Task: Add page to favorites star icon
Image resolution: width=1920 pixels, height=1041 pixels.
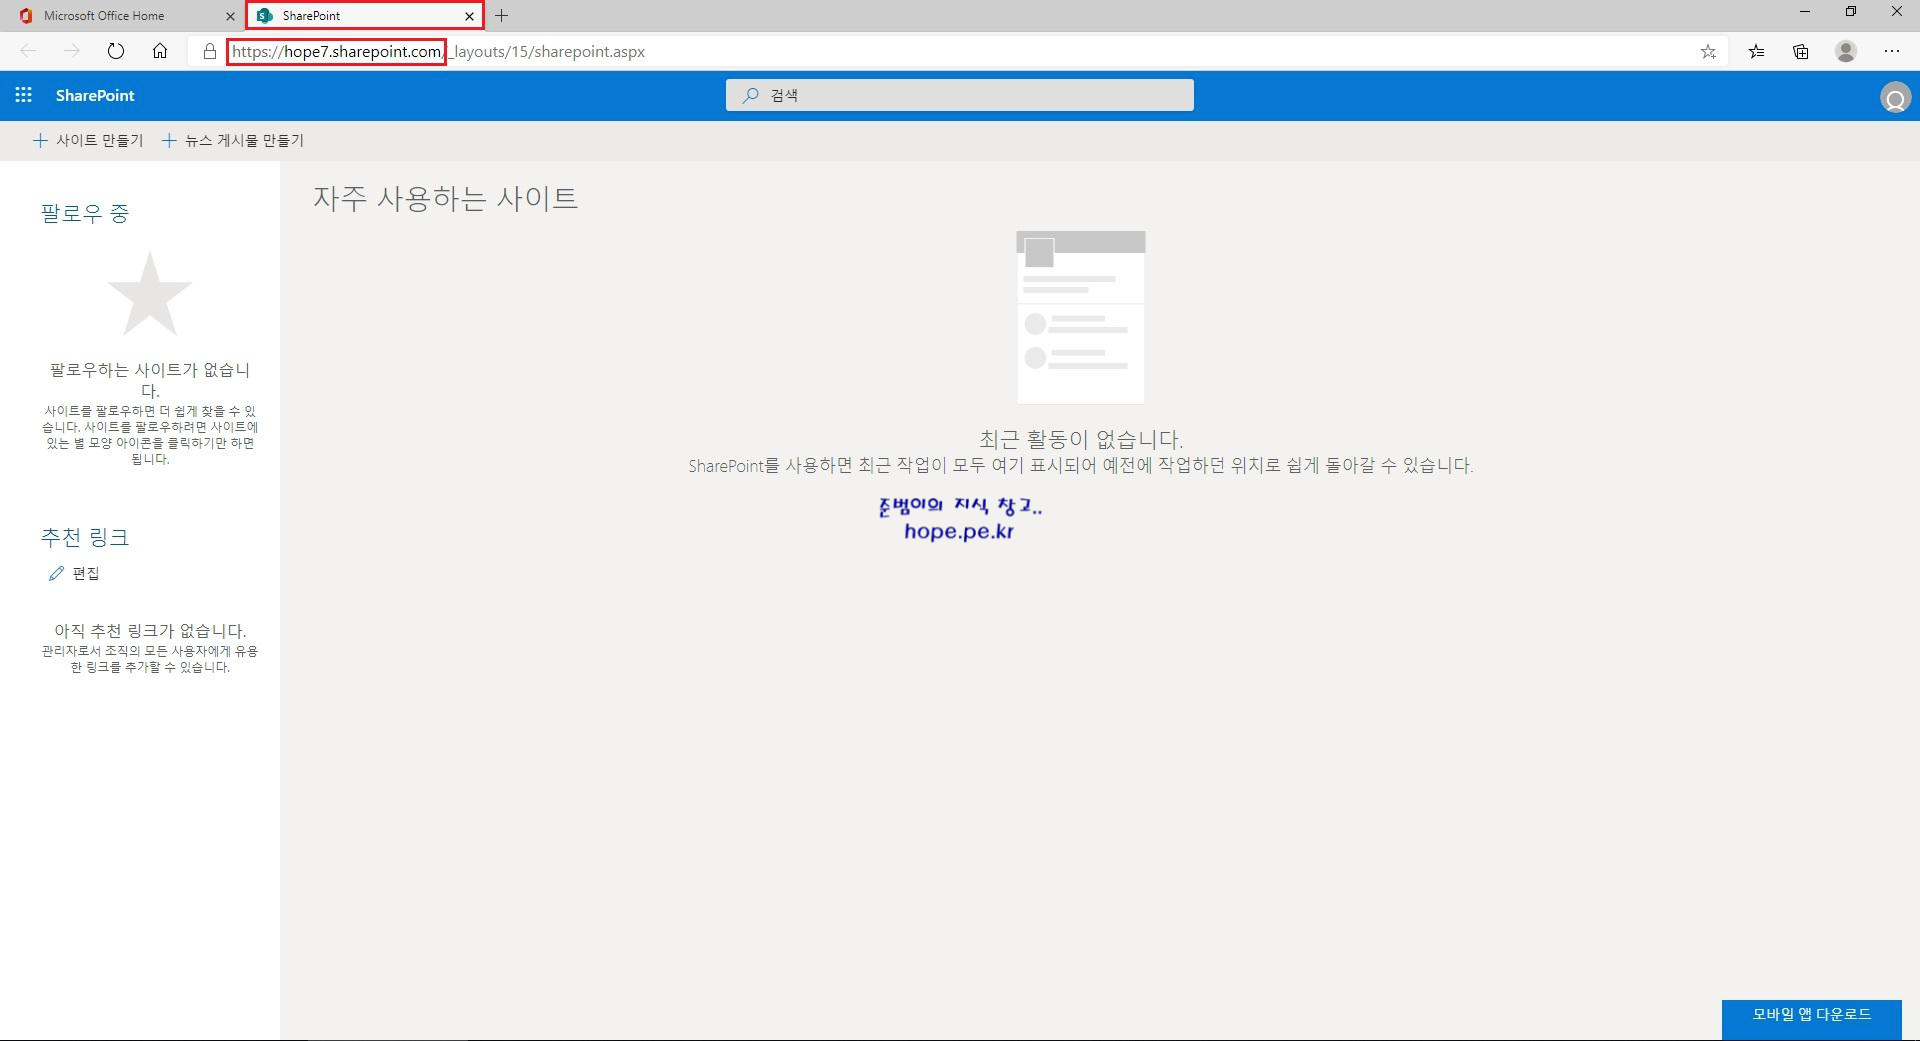Action: (1708, 51)
